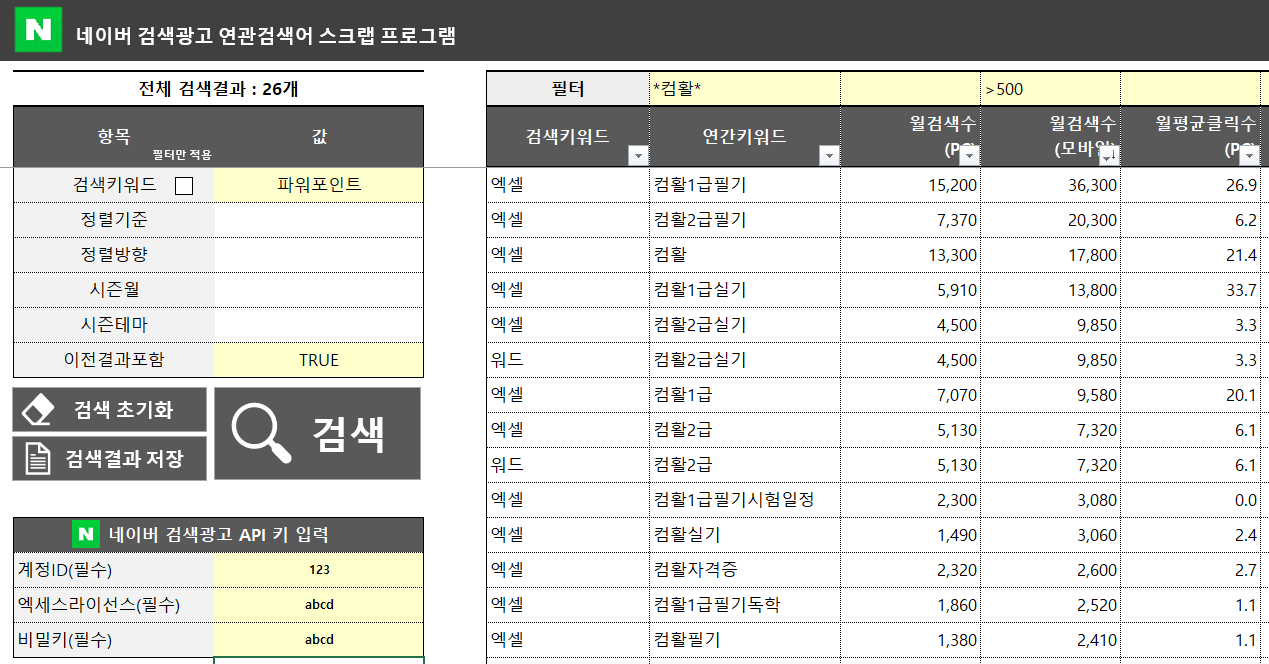The height and width of the screenshot is (664, 1269).
Task: Select the empty 시즌테마 value cell
Action: [x=319, y=325]
